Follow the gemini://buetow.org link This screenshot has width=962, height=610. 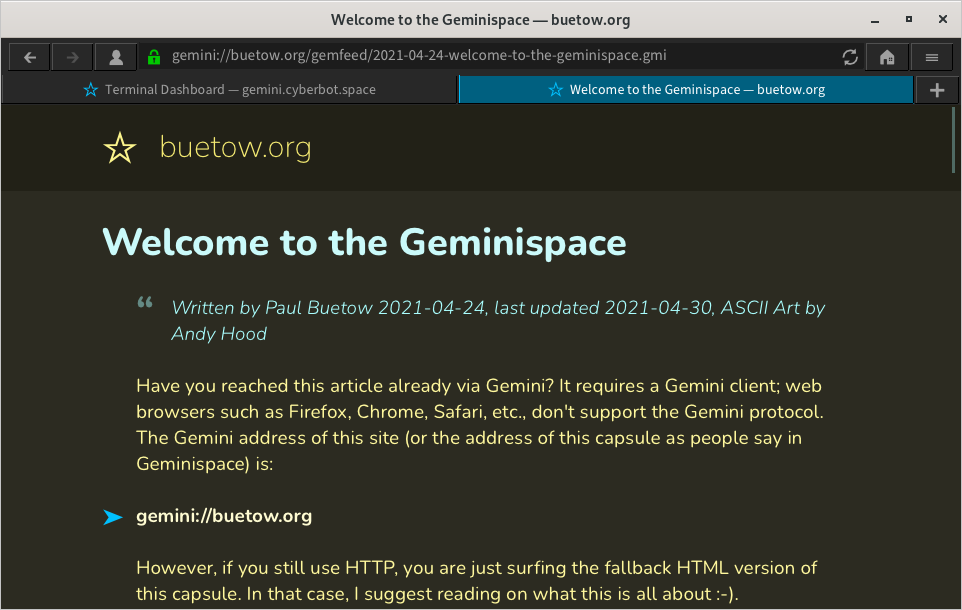(224, 517)
